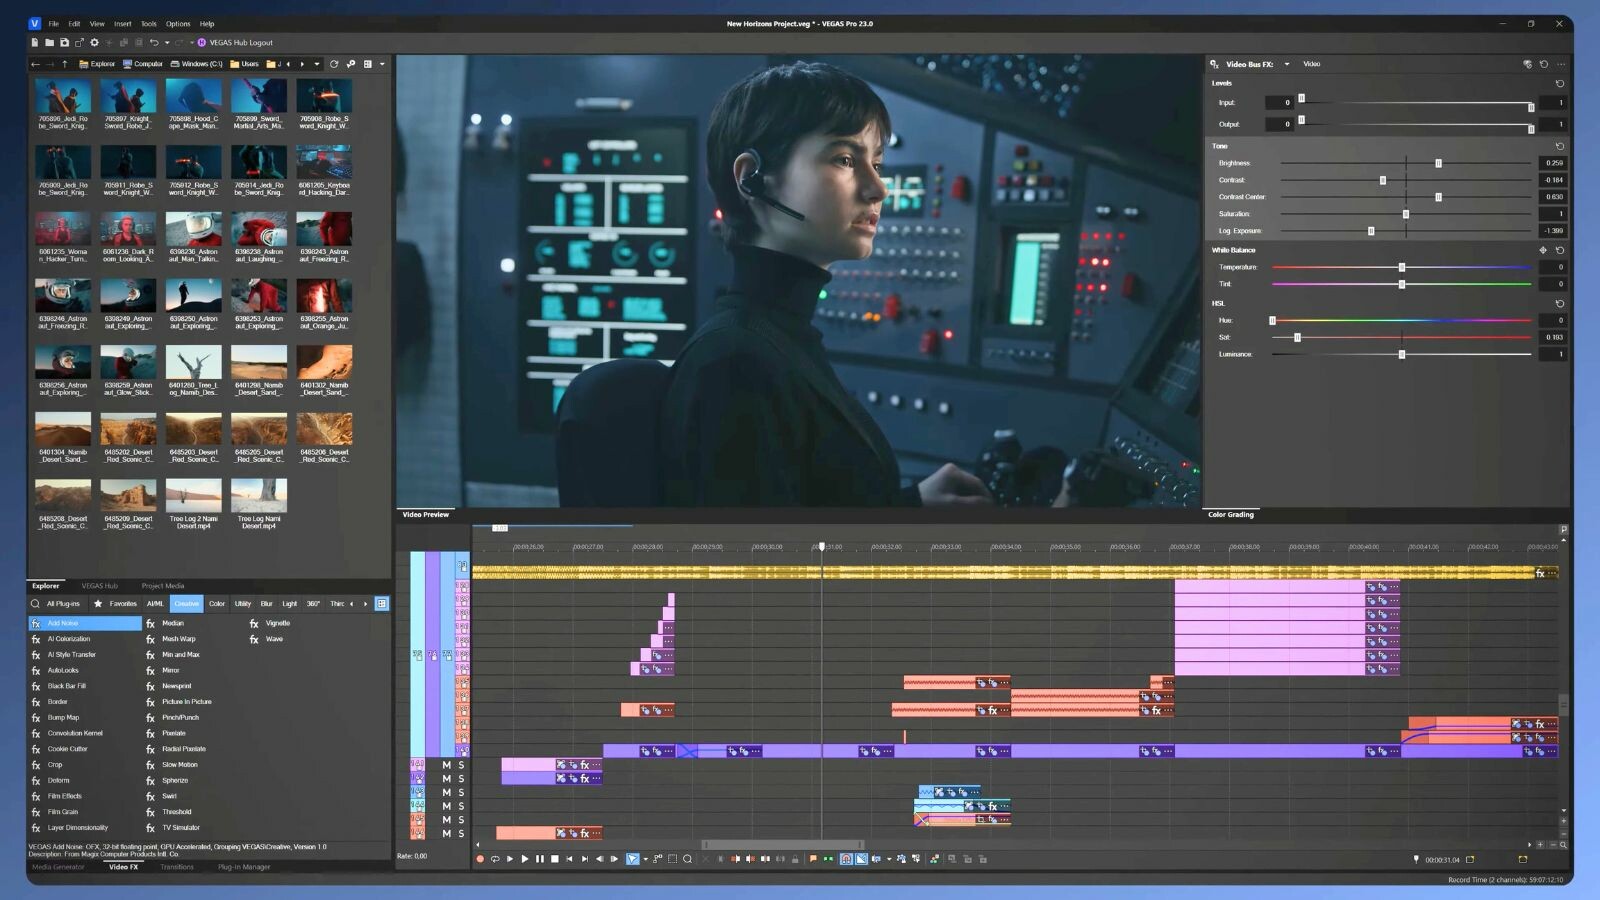
Task: Activate the Zoom magnifier tool in the timeline
Action: click(x=688, y=859)
